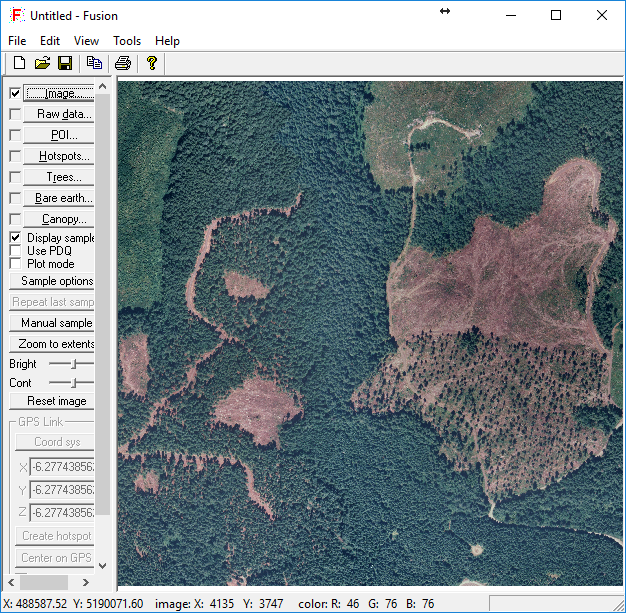Uncheck the Image layer checkbox
Image resolution: width=626 pixels, height=613 pixels.
[x=15, y=93]
